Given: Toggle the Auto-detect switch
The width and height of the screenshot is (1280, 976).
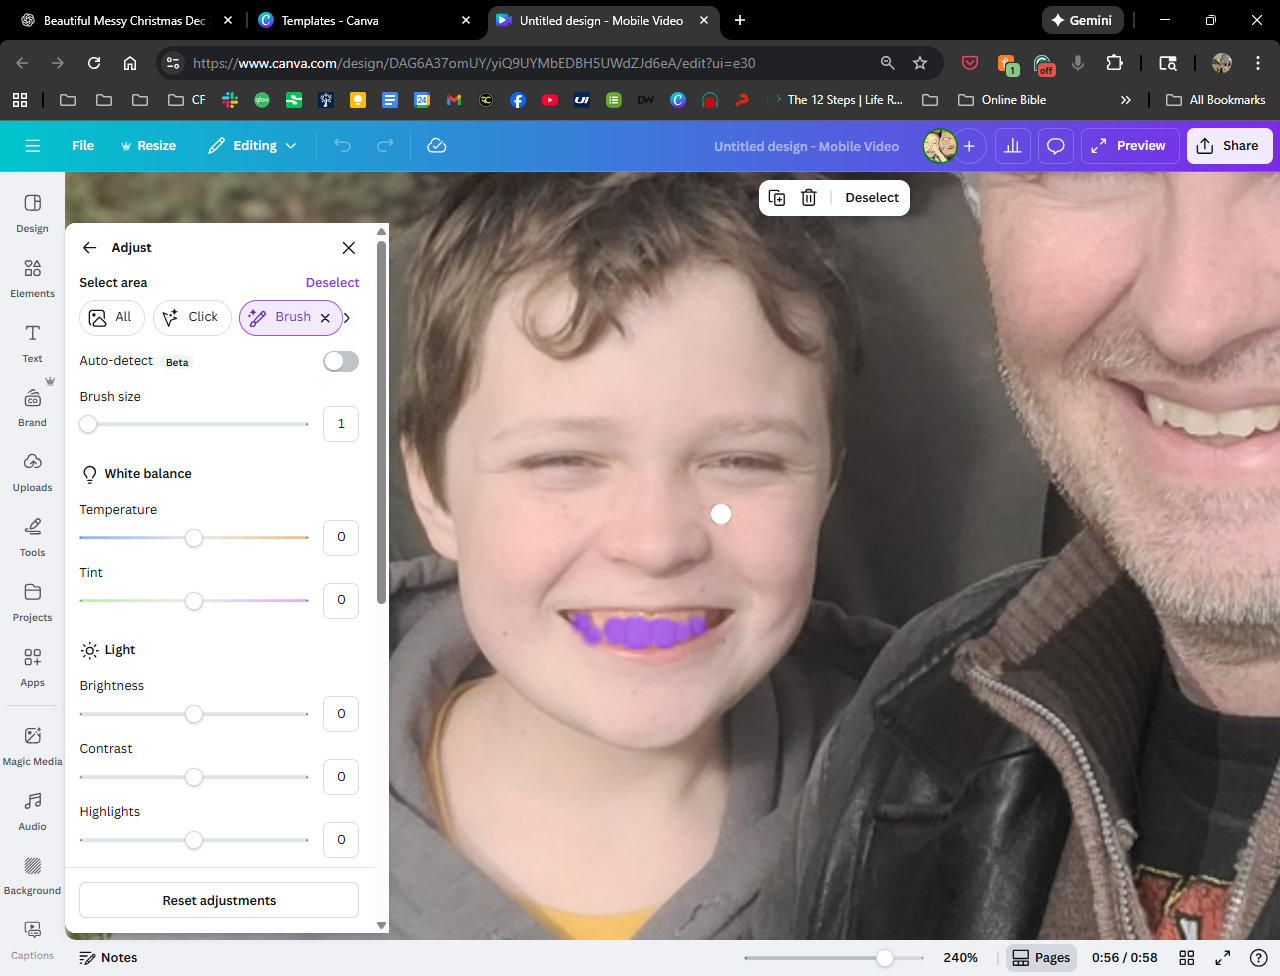Looking at the screenshot, I should point(341,361).
